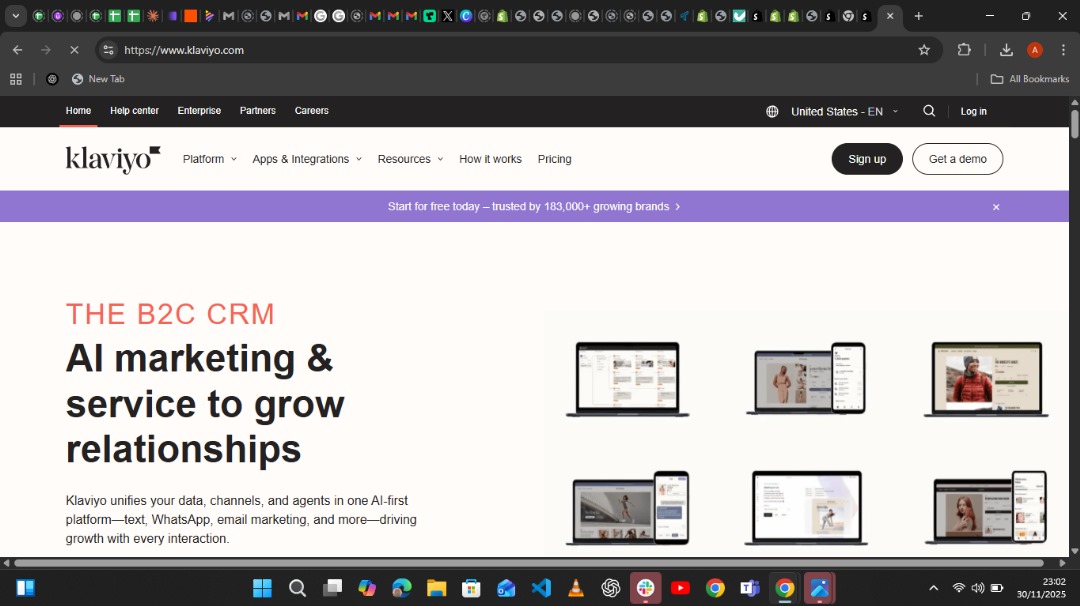This screenshot has height=606, width=1080.
Task: Open YouTube from the taskbar
Action: (x=681, y=588)
